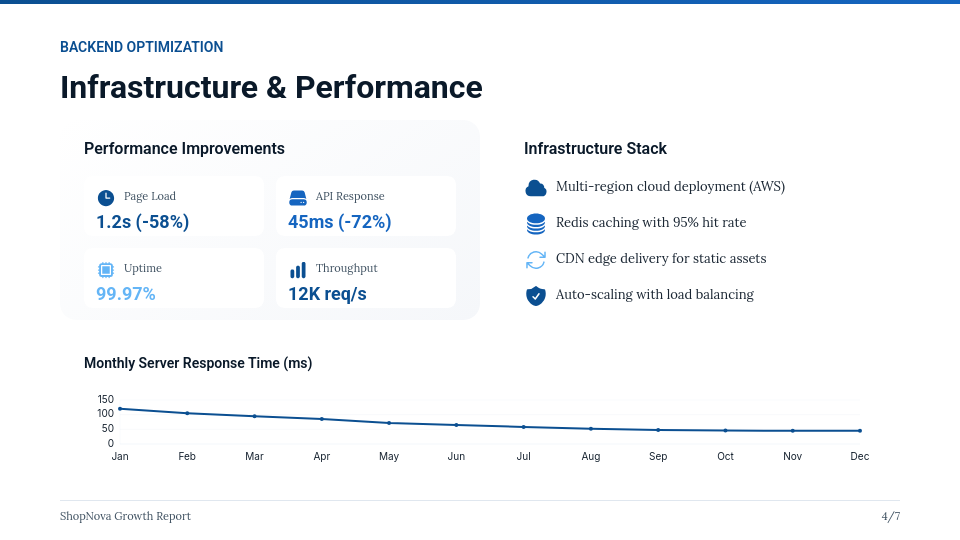Click the May label on chart axis
The height and width of the screenshot is (540, 960).
pos(389,456)
